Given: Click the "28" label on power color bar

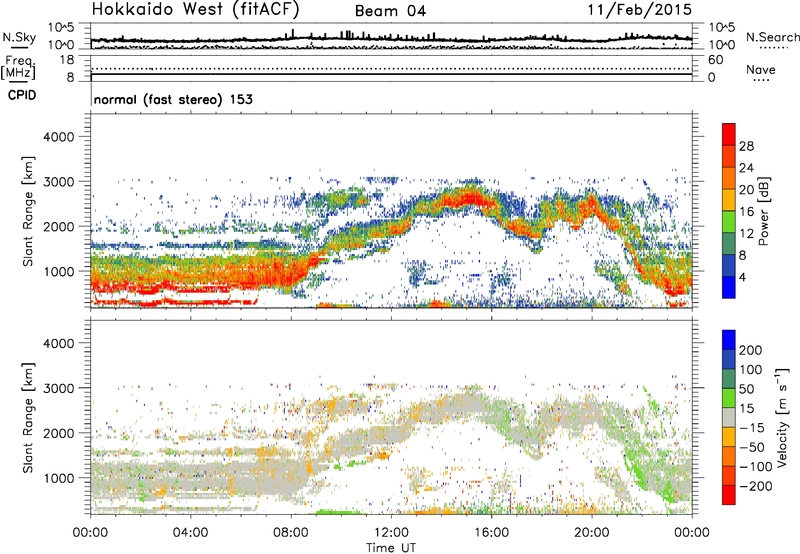Looking at the screenshot, I should click(x=746, y=146).
